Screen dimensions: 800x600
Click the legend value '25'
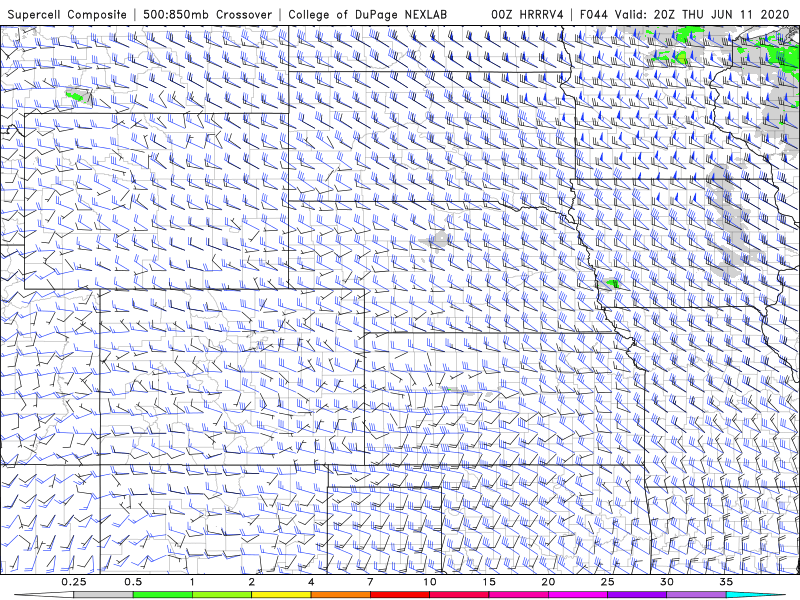click(x=607, y=582)
